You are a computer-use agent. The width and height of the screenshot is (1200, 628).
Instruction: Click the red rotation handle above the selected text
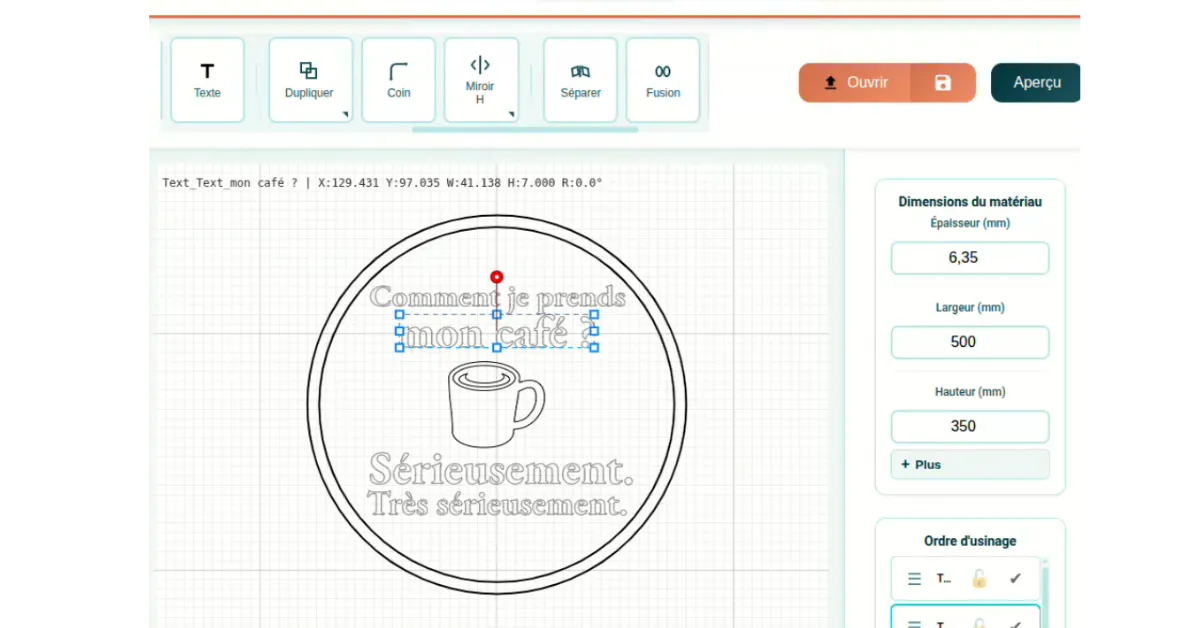click(497, 277)
